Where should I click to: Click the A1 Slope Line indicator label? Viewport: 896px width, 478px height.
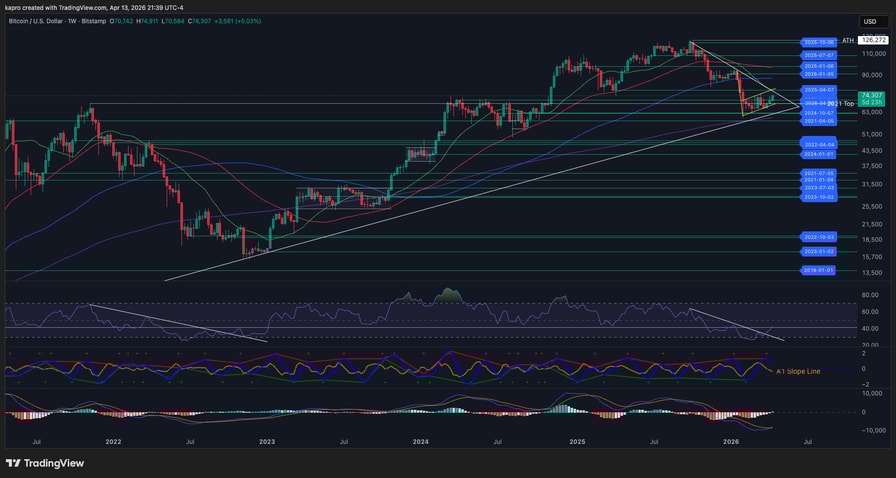click(x=798, y=371)
